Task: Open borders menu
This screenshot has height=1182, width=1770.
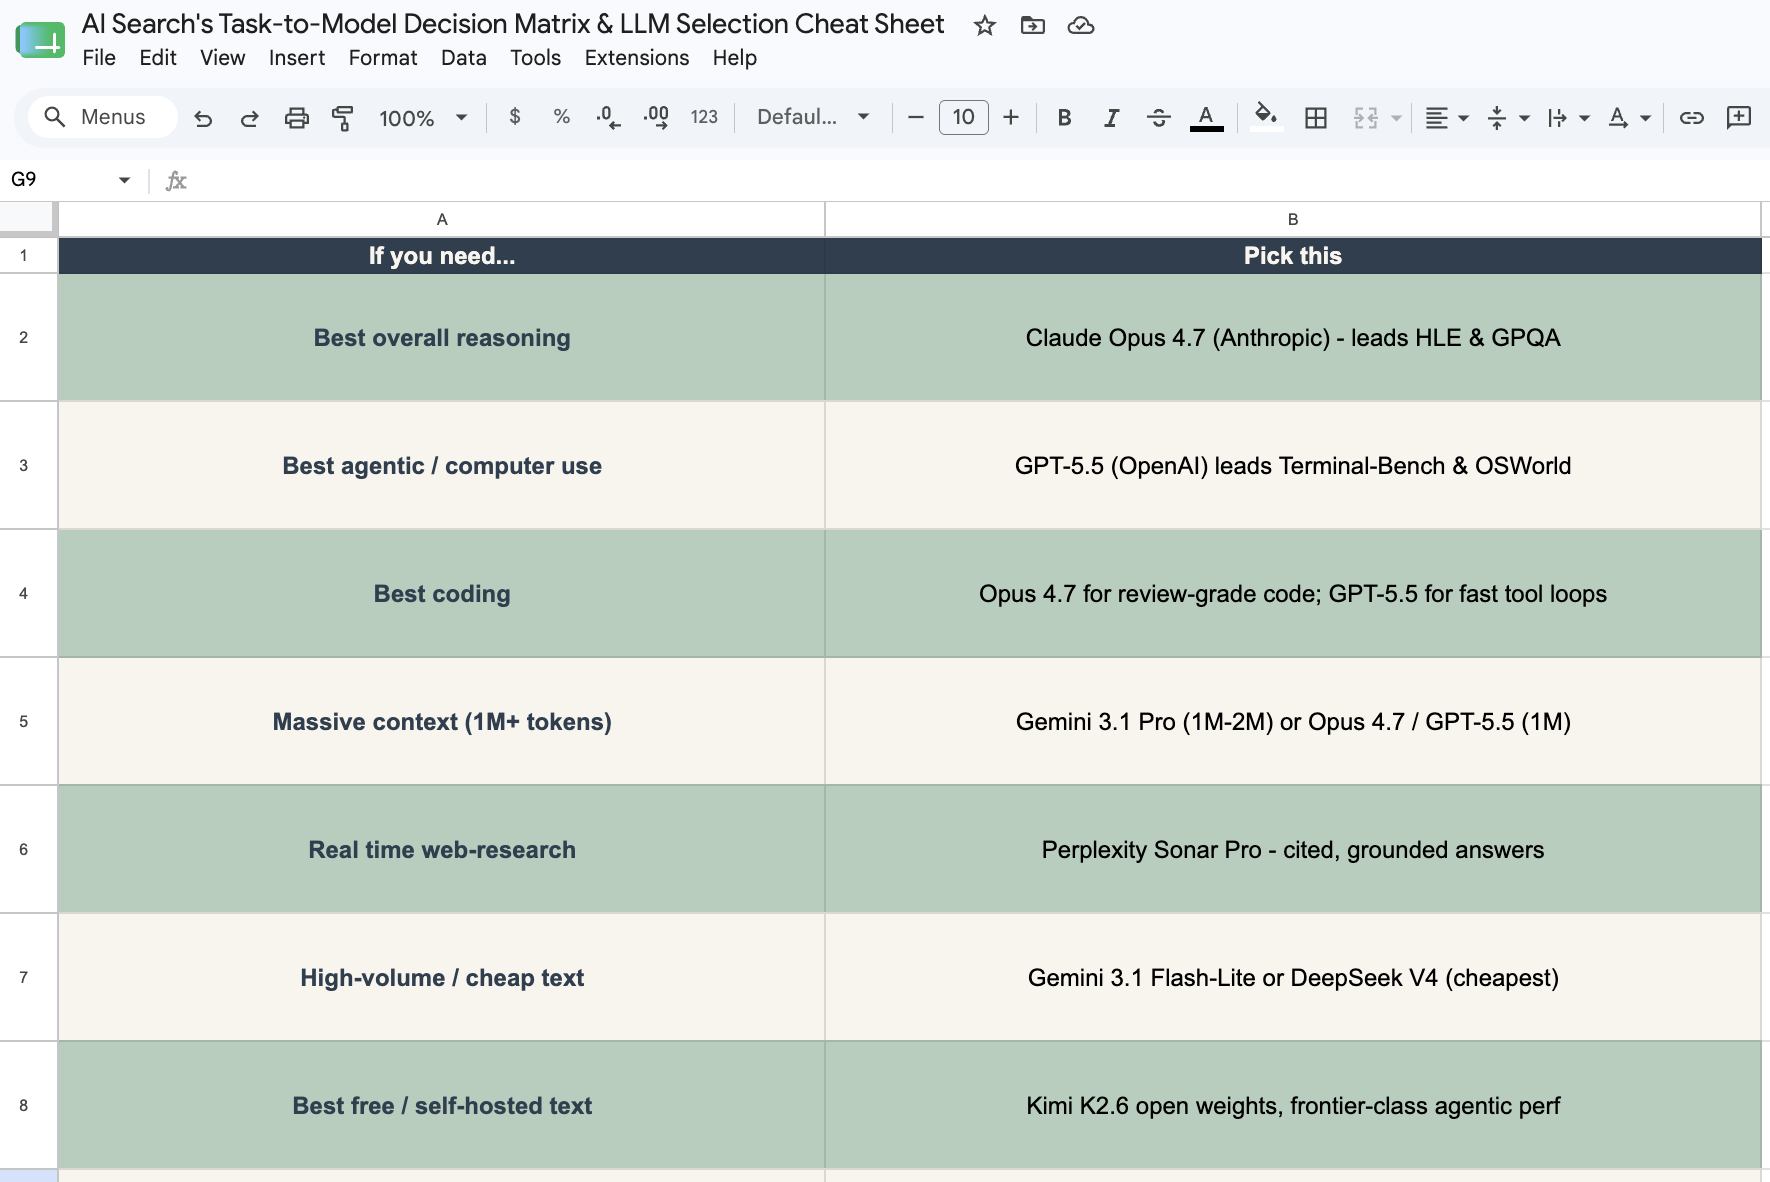Action: [x=1316, y=117]
